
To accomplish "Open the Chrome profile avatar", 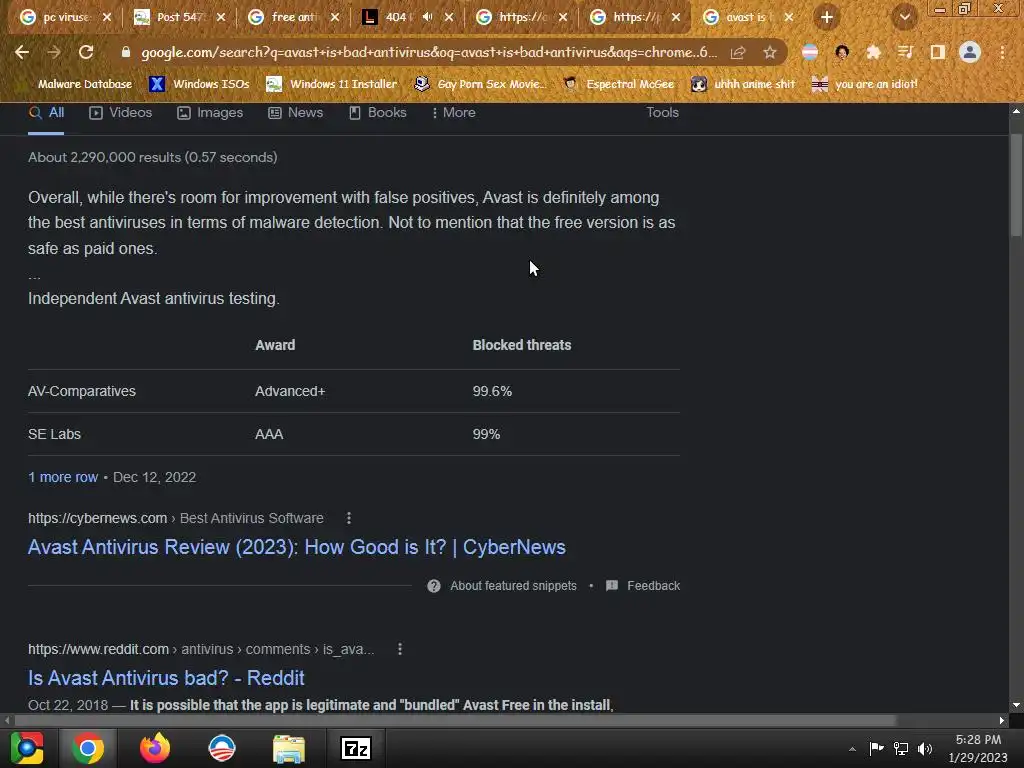I will [x=970, y=52].
